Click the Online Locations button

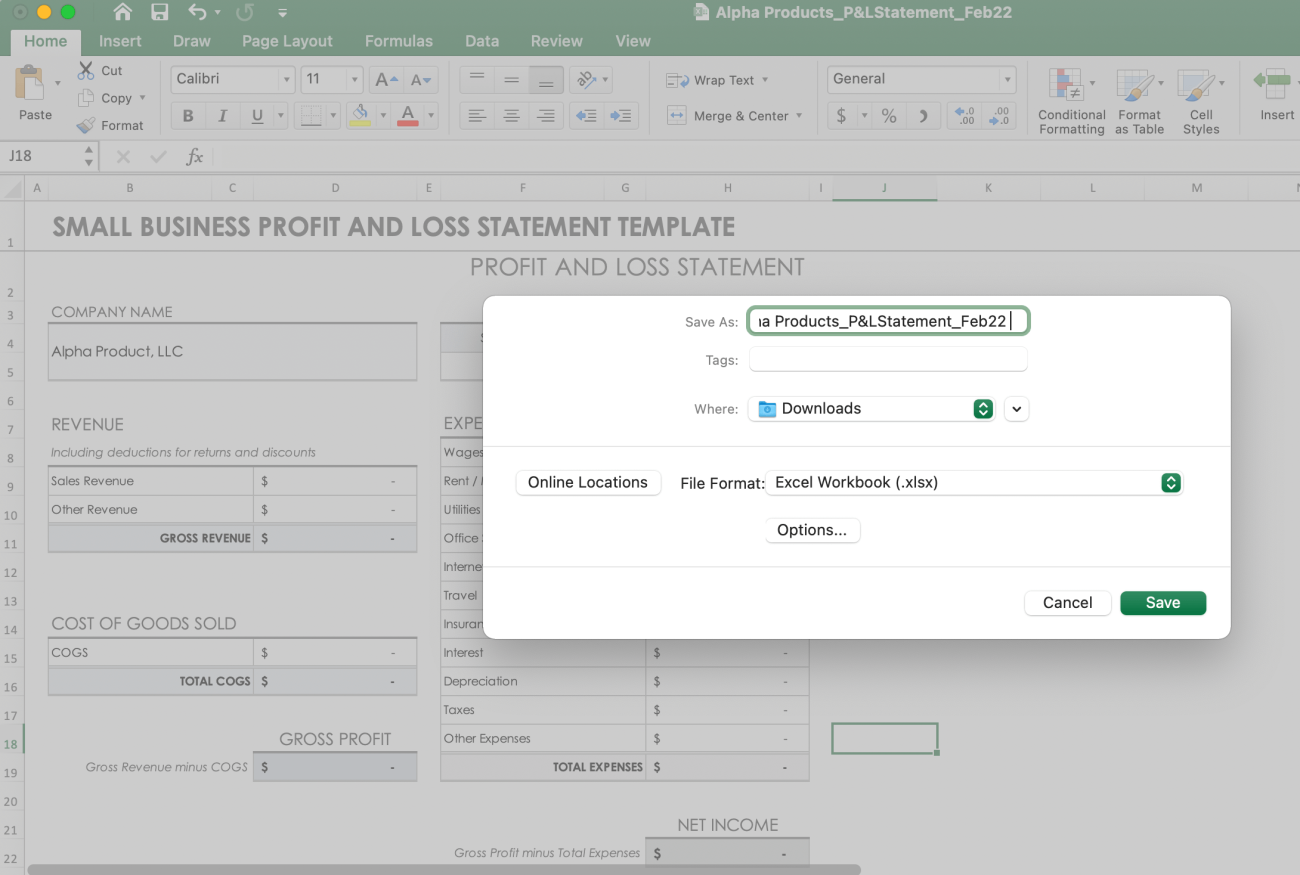click(588, 482)
